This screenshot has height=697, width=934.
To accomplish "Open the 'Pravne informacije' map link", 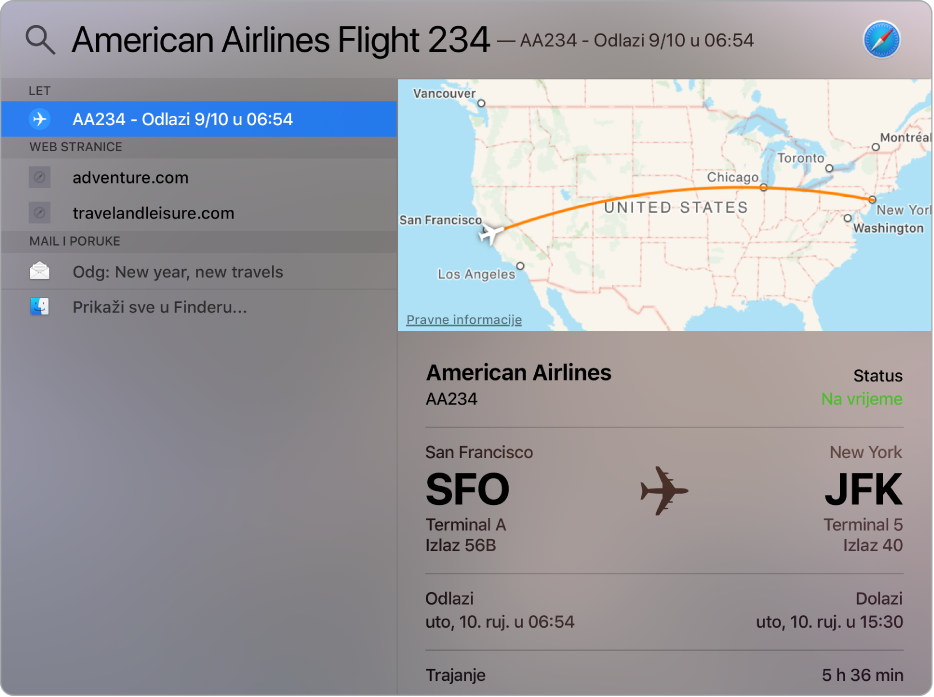I will pyautogui.click(x=464, y=320).
